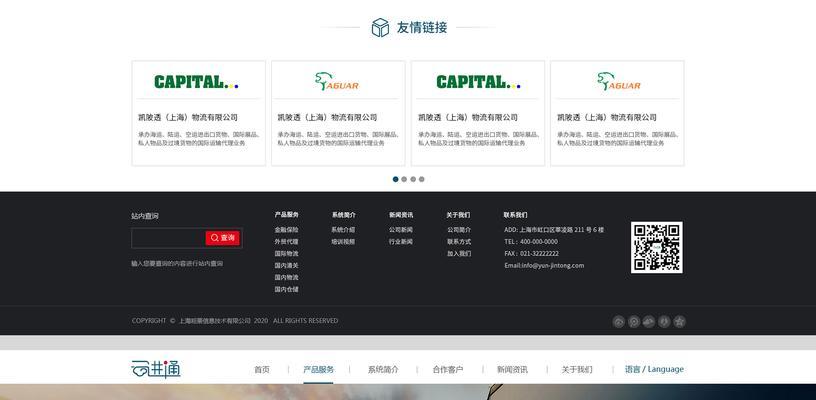Click the 云进通 site logo
This screenshot has width=816, height=400.
156,369
